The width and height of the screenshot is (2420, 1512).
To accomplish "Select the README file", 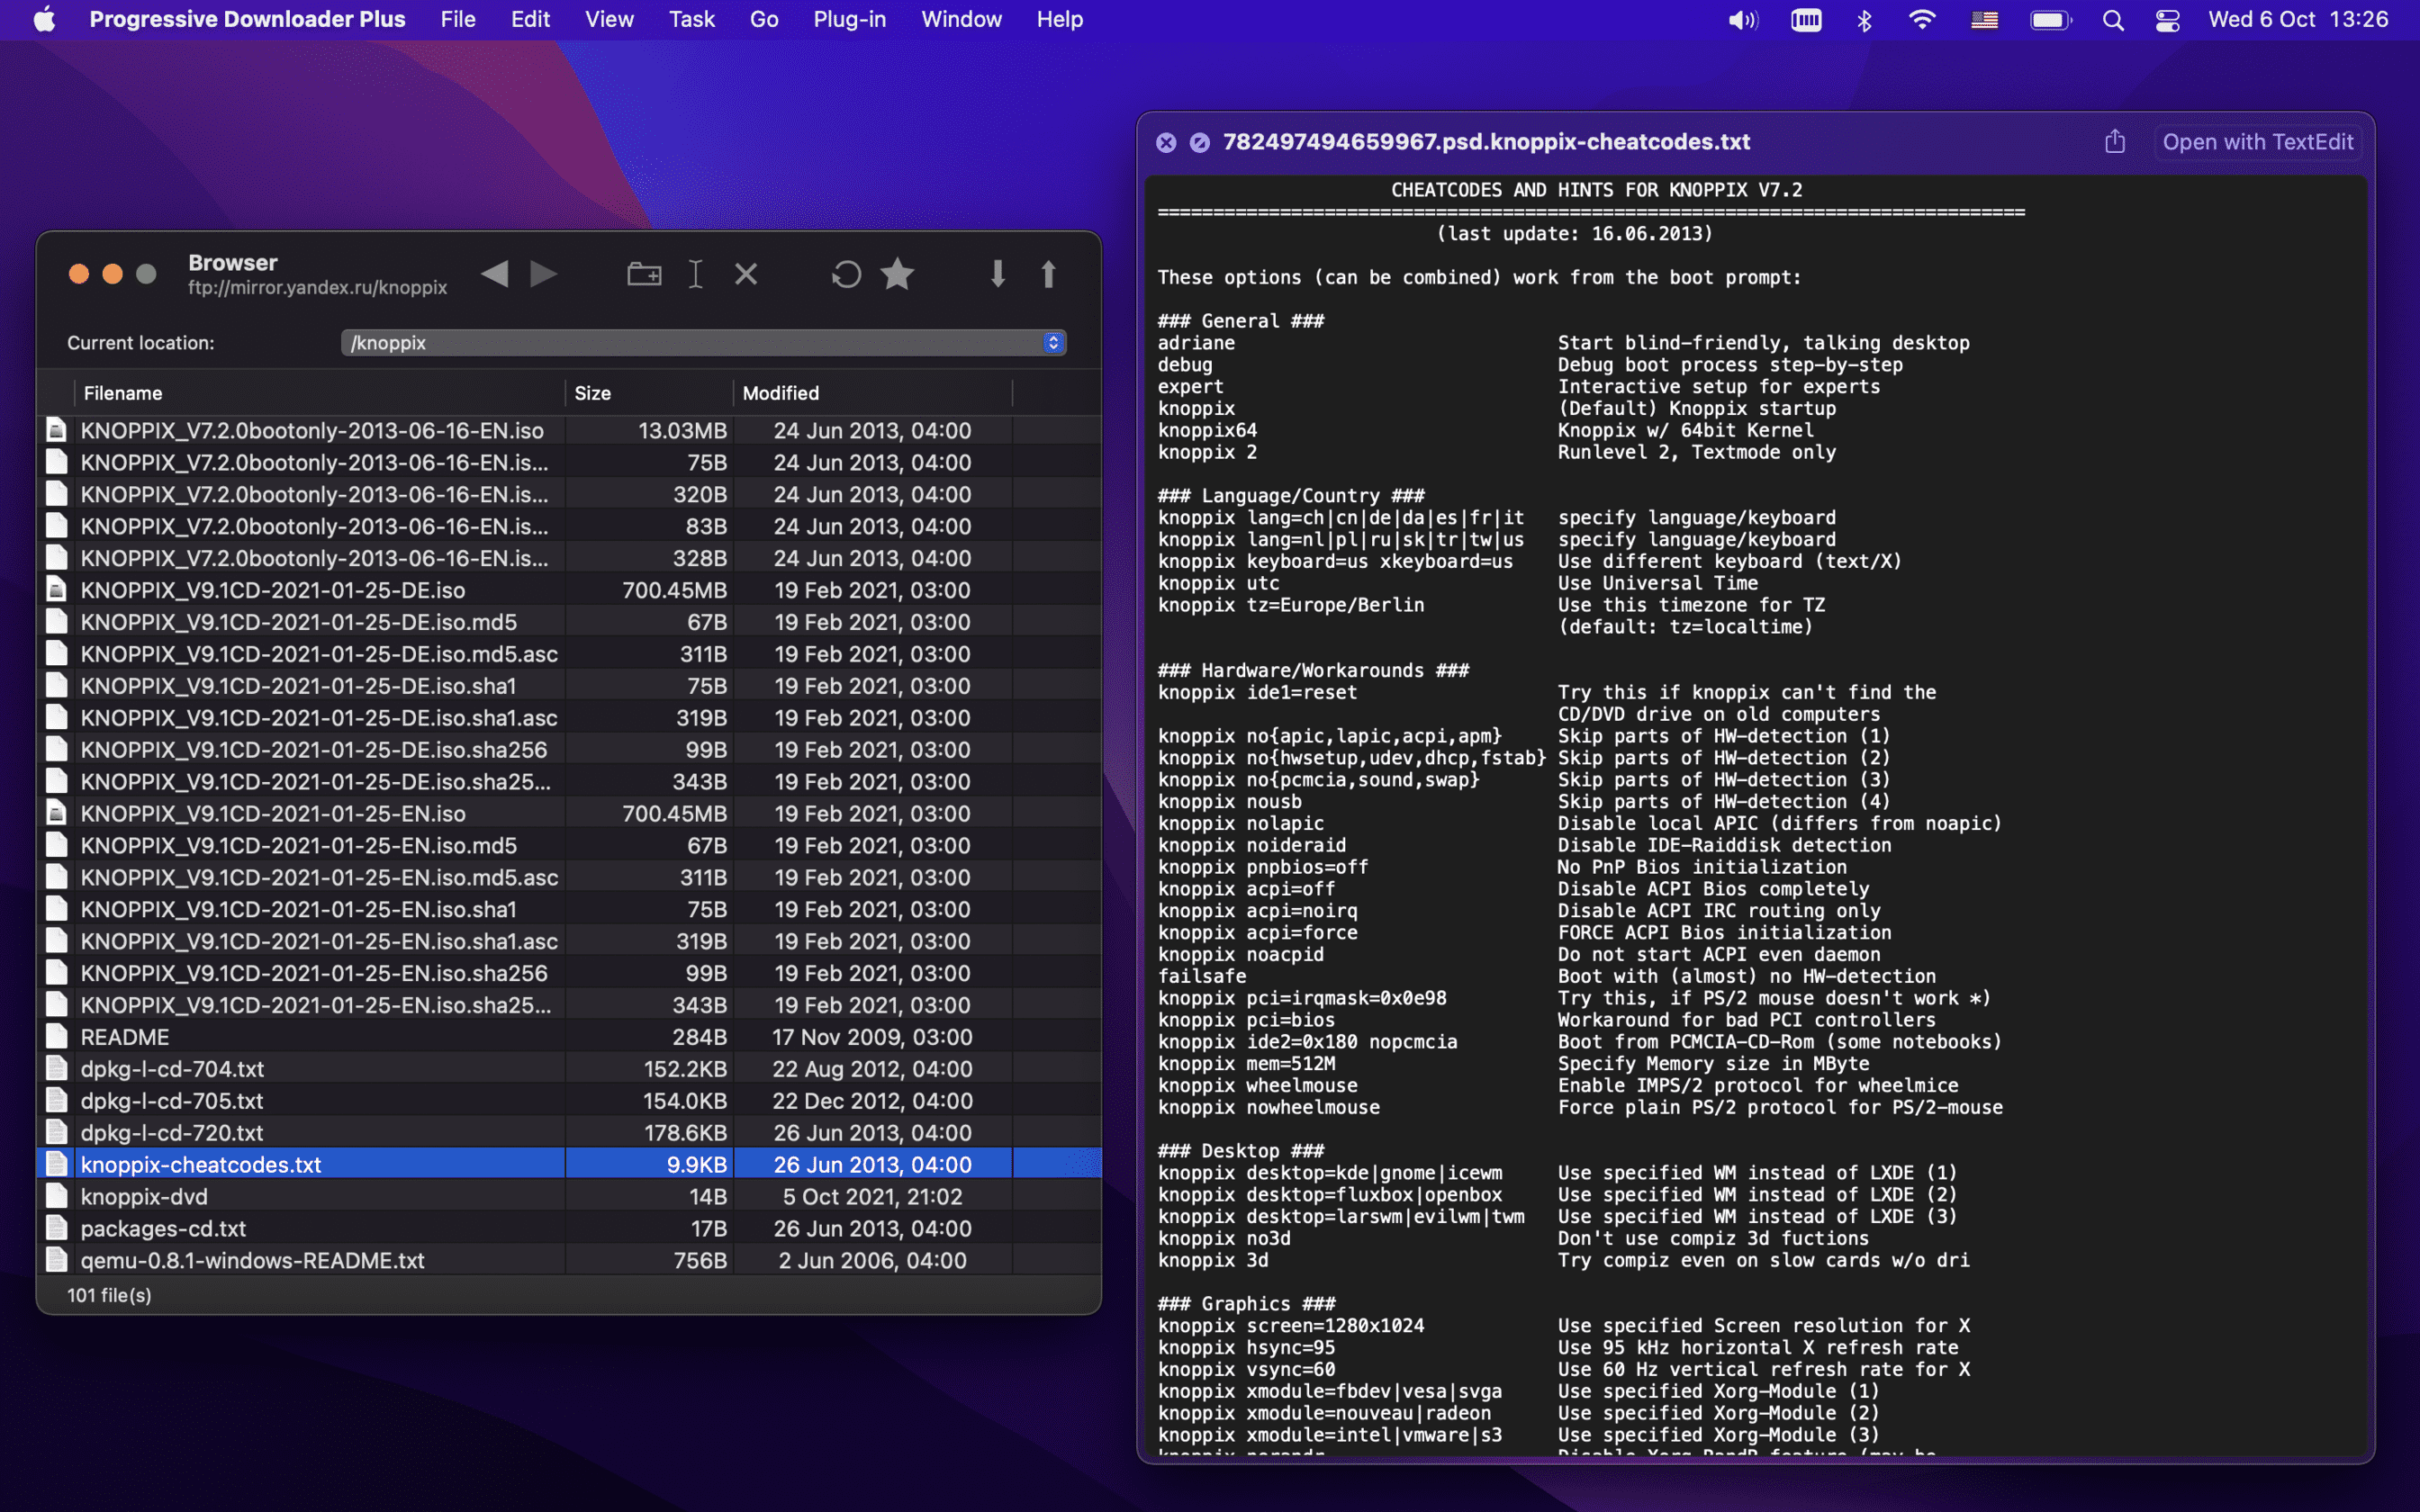I will click(569, 1037).
